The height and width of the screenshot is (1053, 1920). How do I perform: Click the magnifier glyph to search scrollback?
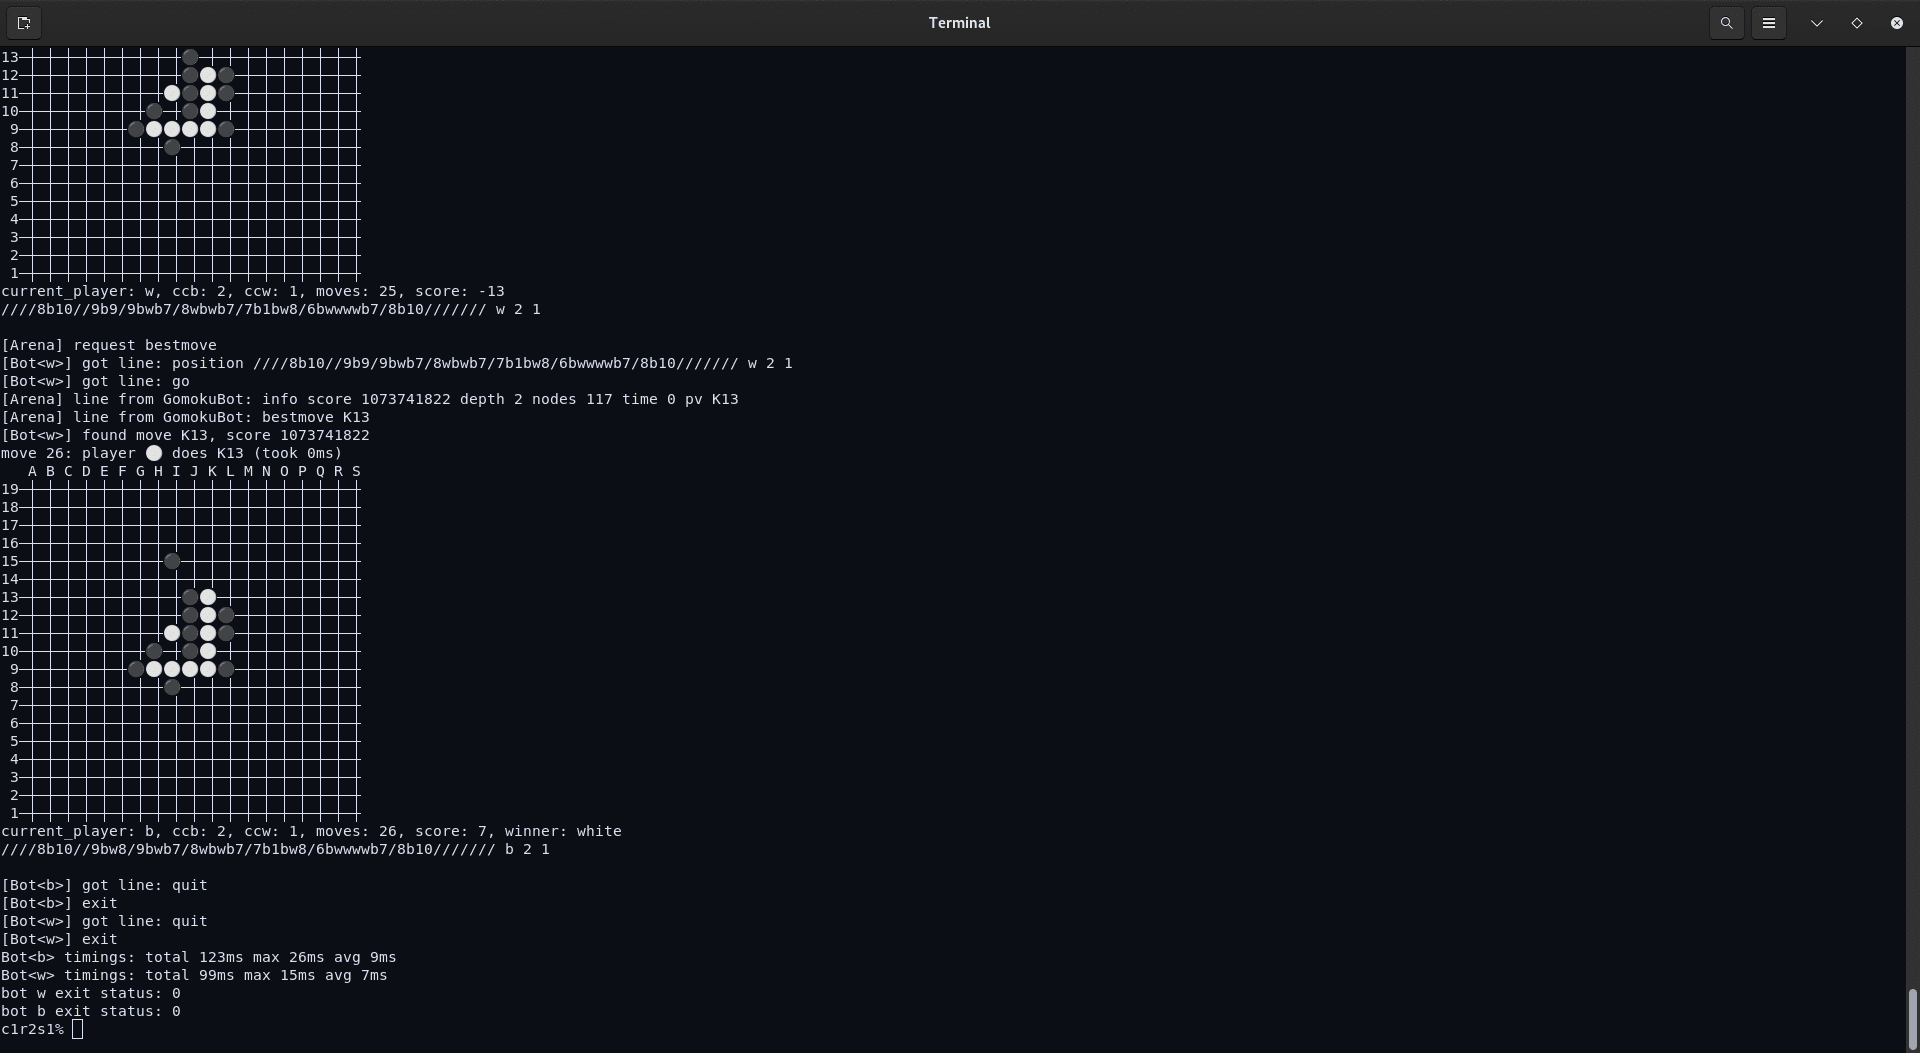[1726, 22]
